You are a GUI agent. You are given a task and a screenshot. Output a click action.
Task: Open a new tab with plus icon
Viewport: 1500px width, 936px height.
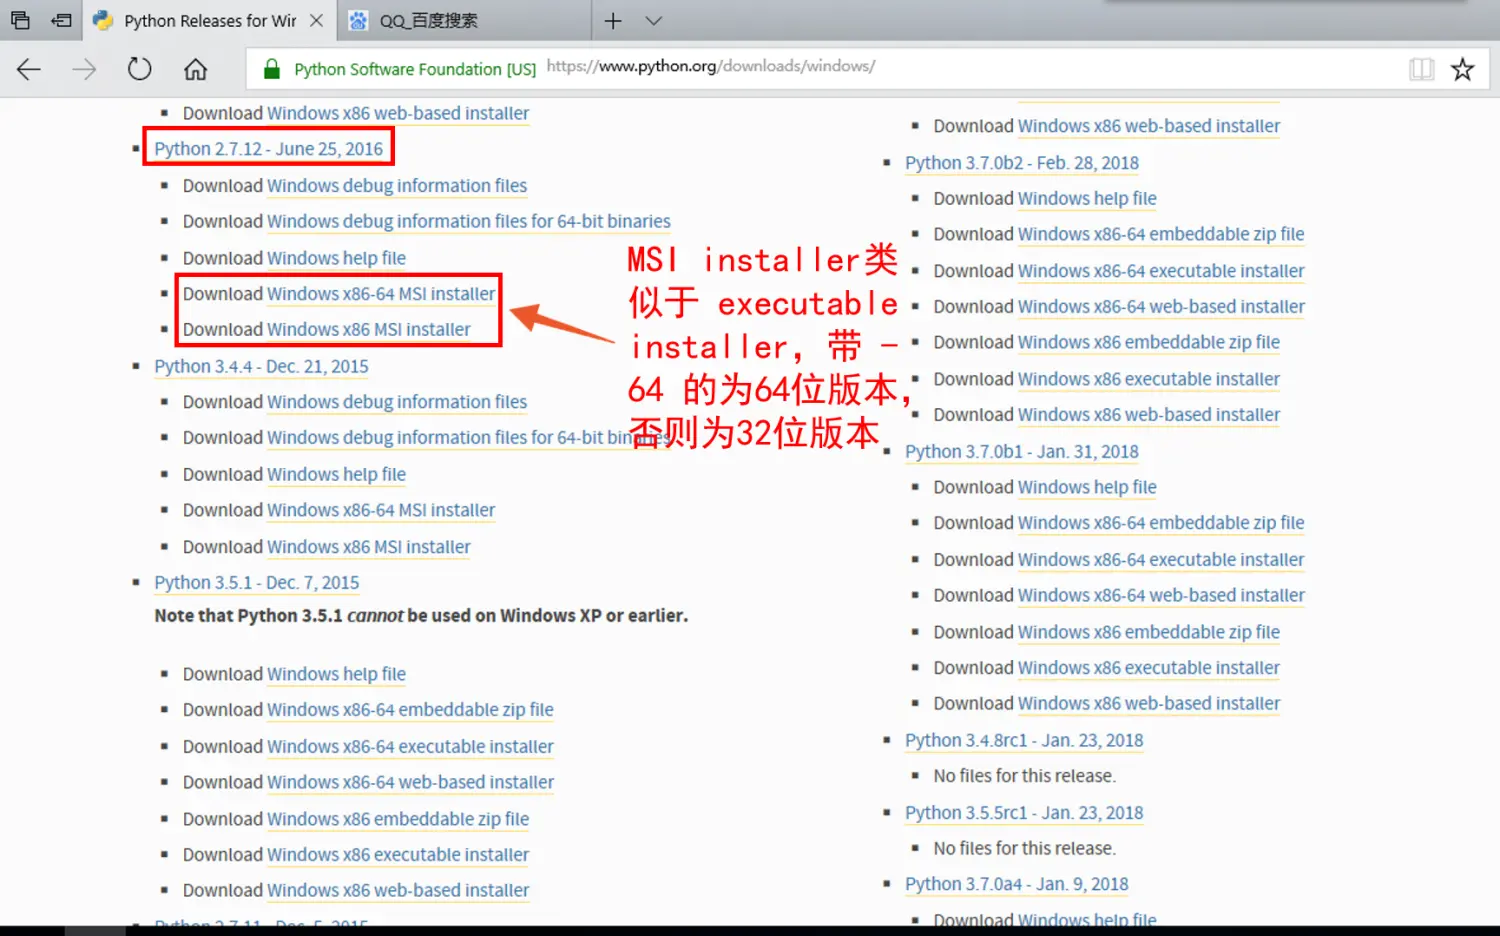point(613,21)
